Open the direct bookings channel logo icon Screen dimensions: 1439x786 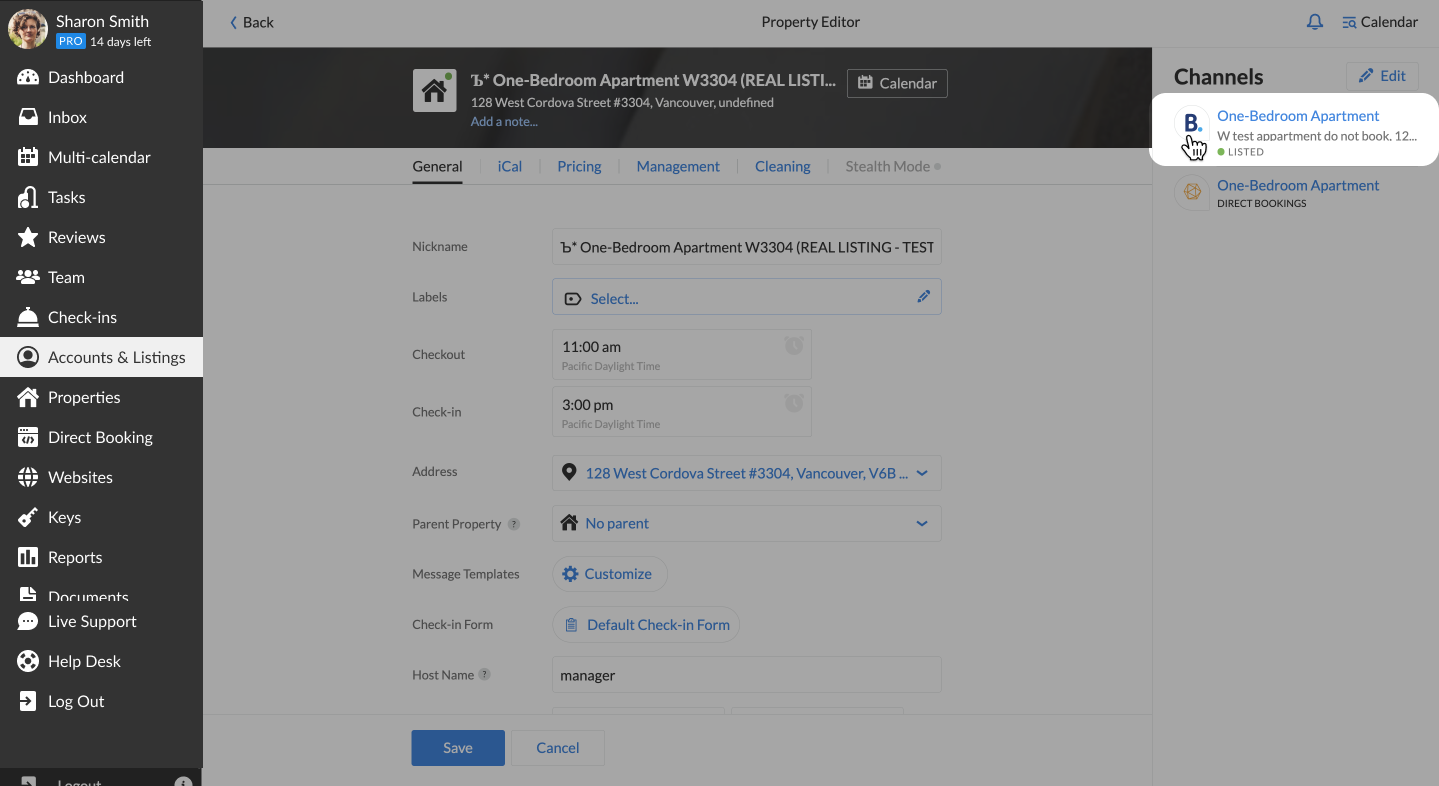1192,193
